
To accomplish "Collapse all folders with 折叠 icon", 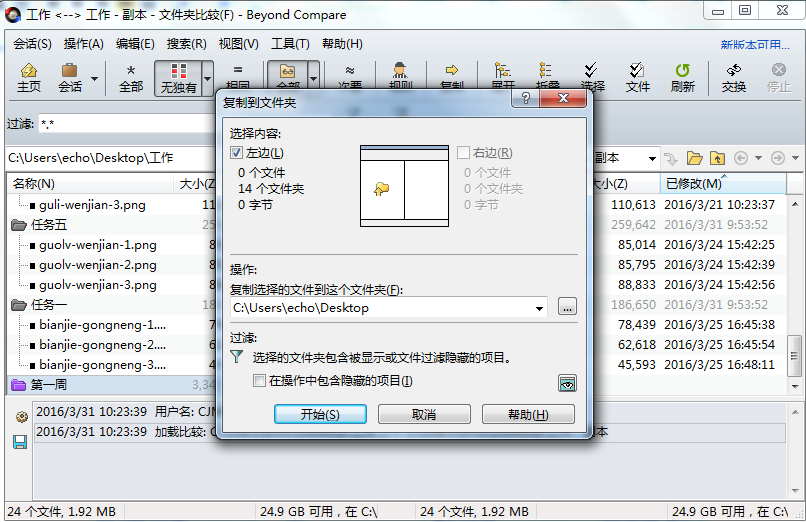I will [x=546, y=77].
